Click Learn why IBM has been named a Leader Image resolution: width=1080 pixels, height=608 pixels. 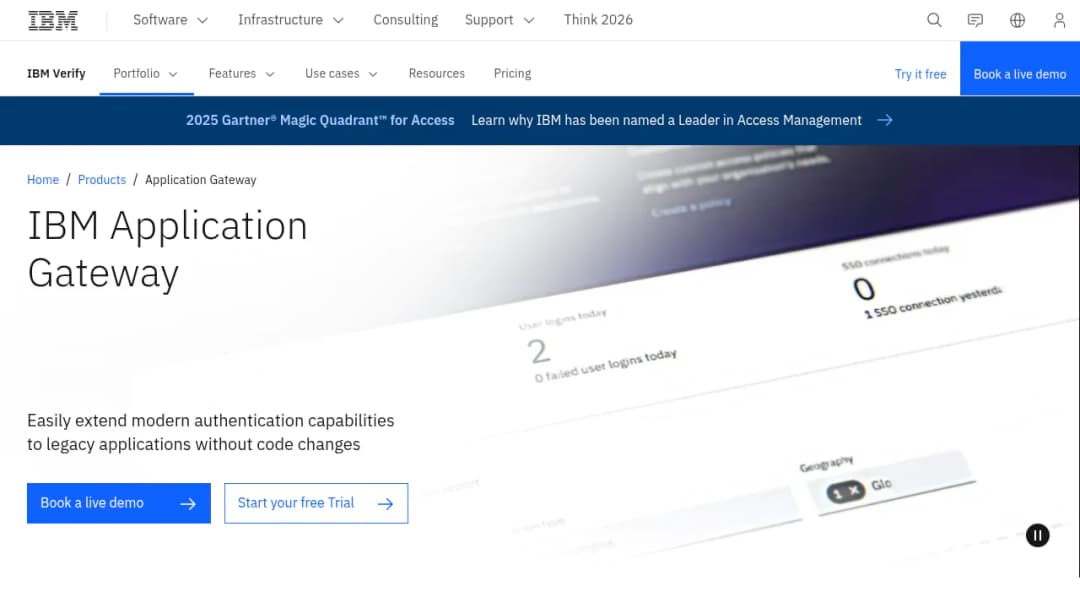pos(666,120)
